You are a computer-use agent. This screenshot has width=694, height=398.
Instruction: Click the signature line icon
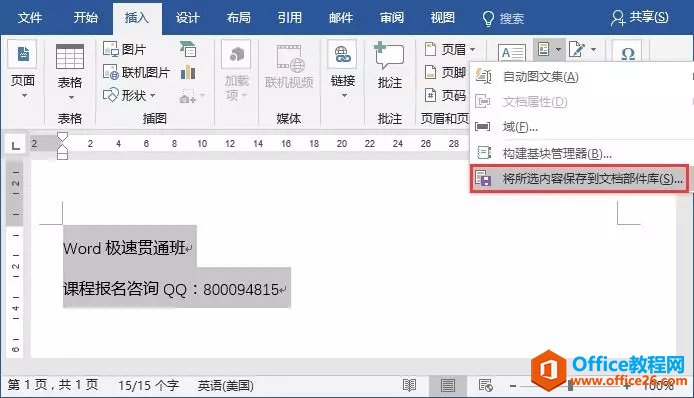pyautogui.click(x=577, y=49)
